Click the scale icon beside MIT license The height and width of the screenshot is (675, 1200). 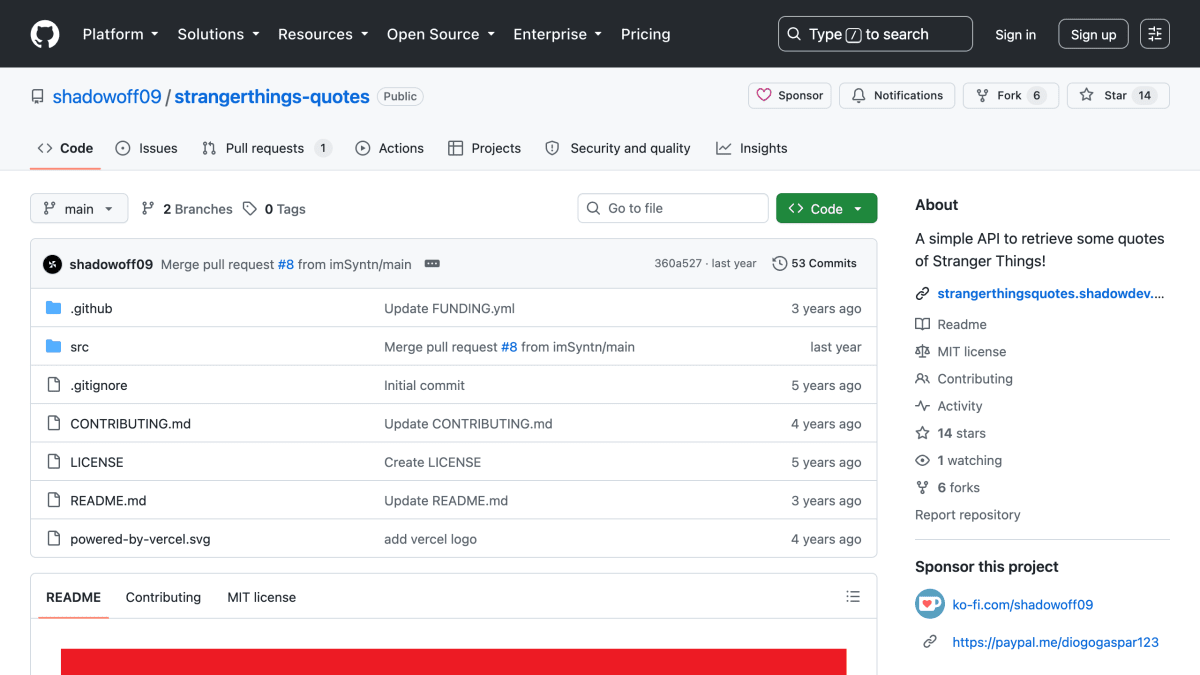click(922, 352)
